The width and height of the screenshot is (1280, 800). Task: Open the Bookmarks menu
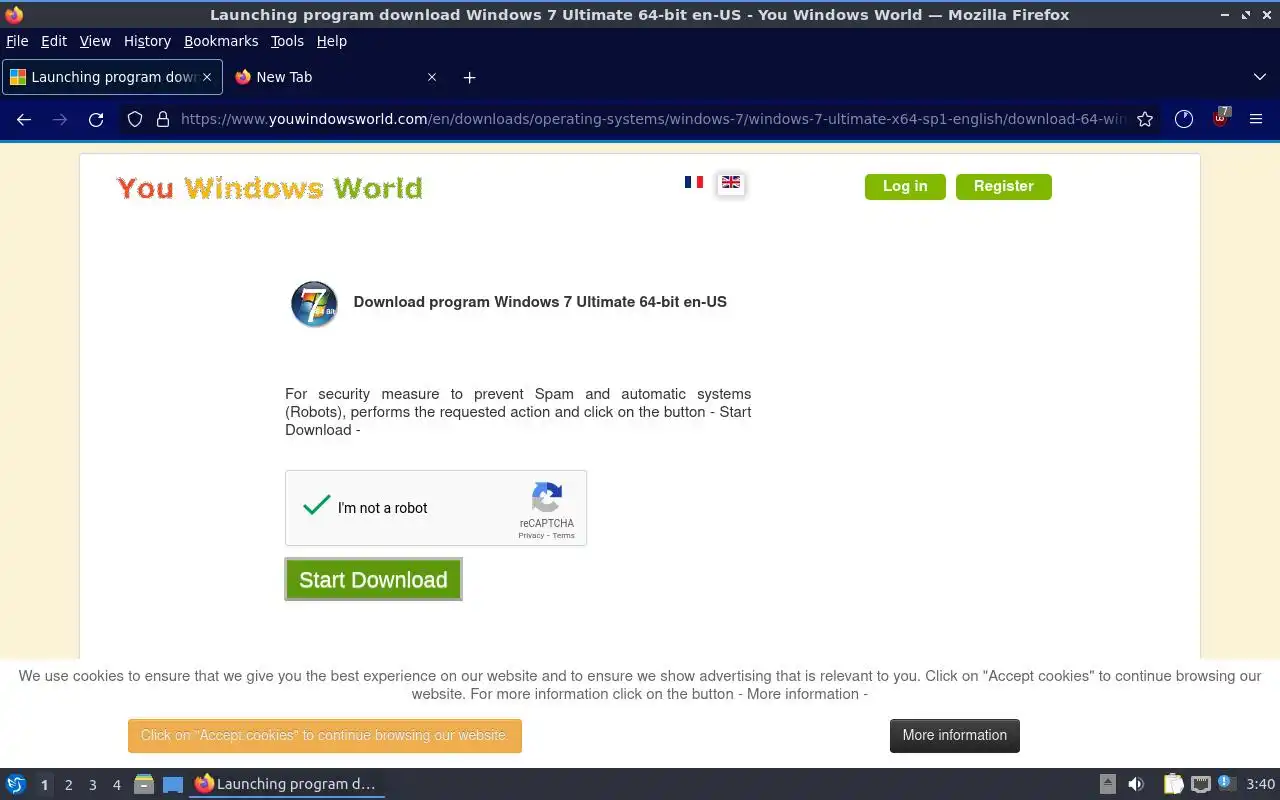pyautogui.click(x=221, y=41)
